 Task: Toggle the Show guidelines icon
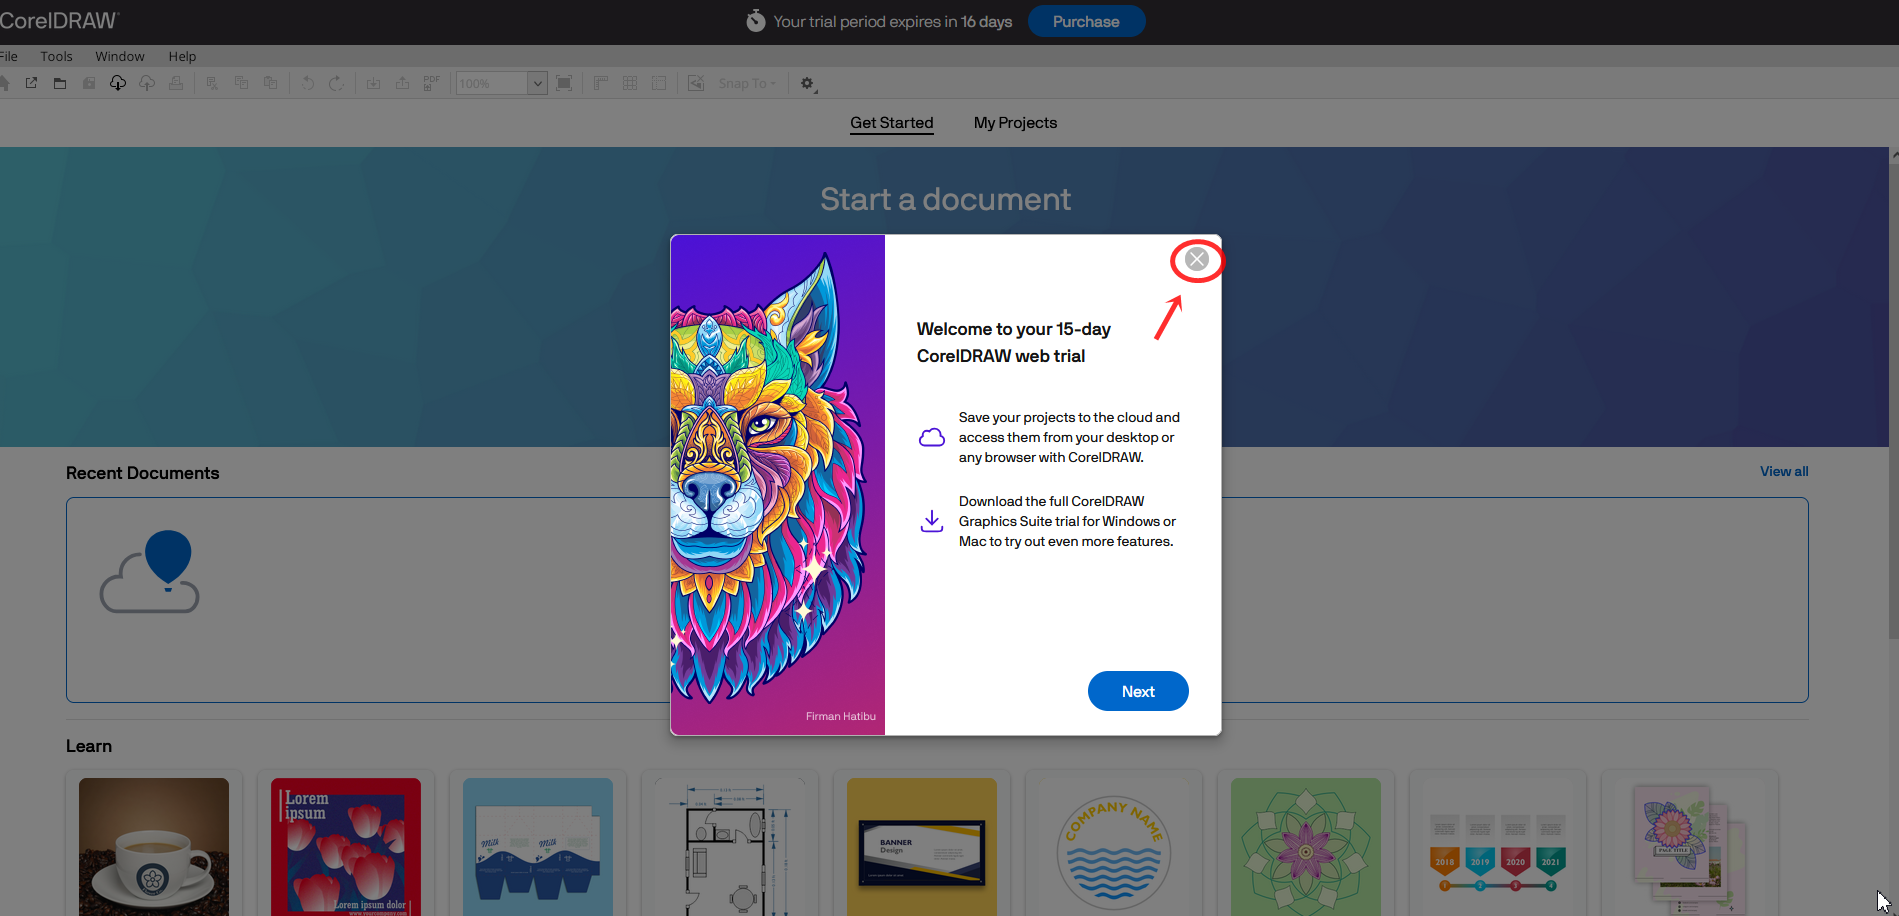[x=659, y=83]
